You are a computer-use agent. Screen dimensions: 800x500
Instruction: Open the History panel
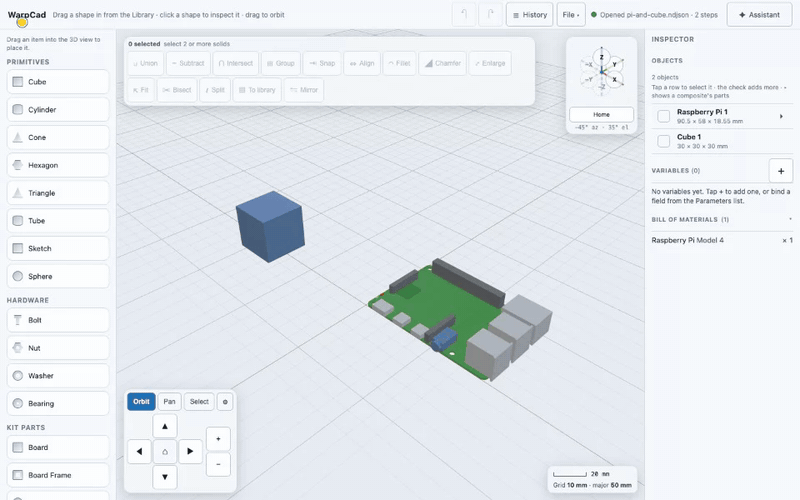click(530, 15)
